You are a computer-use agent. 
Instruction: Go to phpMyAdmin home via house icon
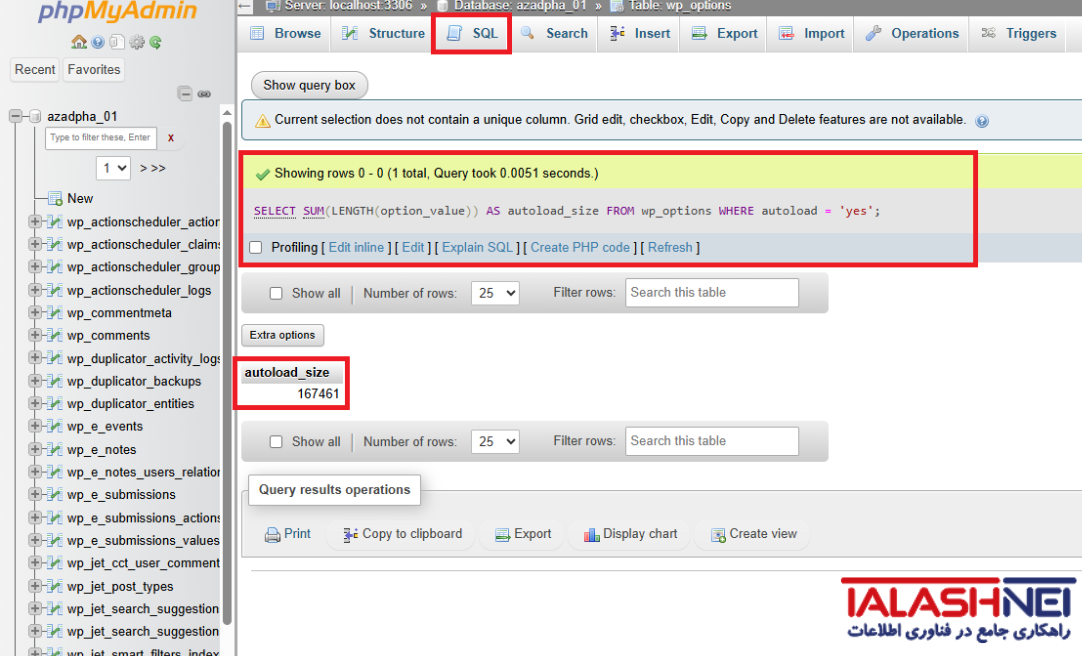(79, 42)
